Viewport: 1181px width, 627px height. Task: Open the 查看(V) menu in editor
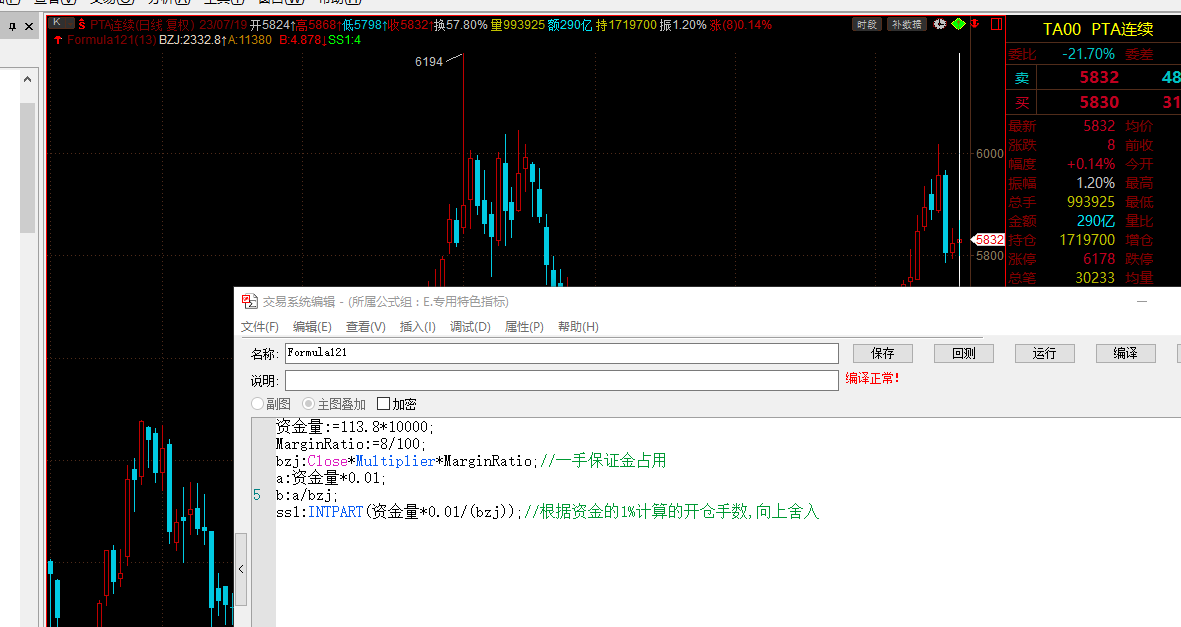[365, 326]
